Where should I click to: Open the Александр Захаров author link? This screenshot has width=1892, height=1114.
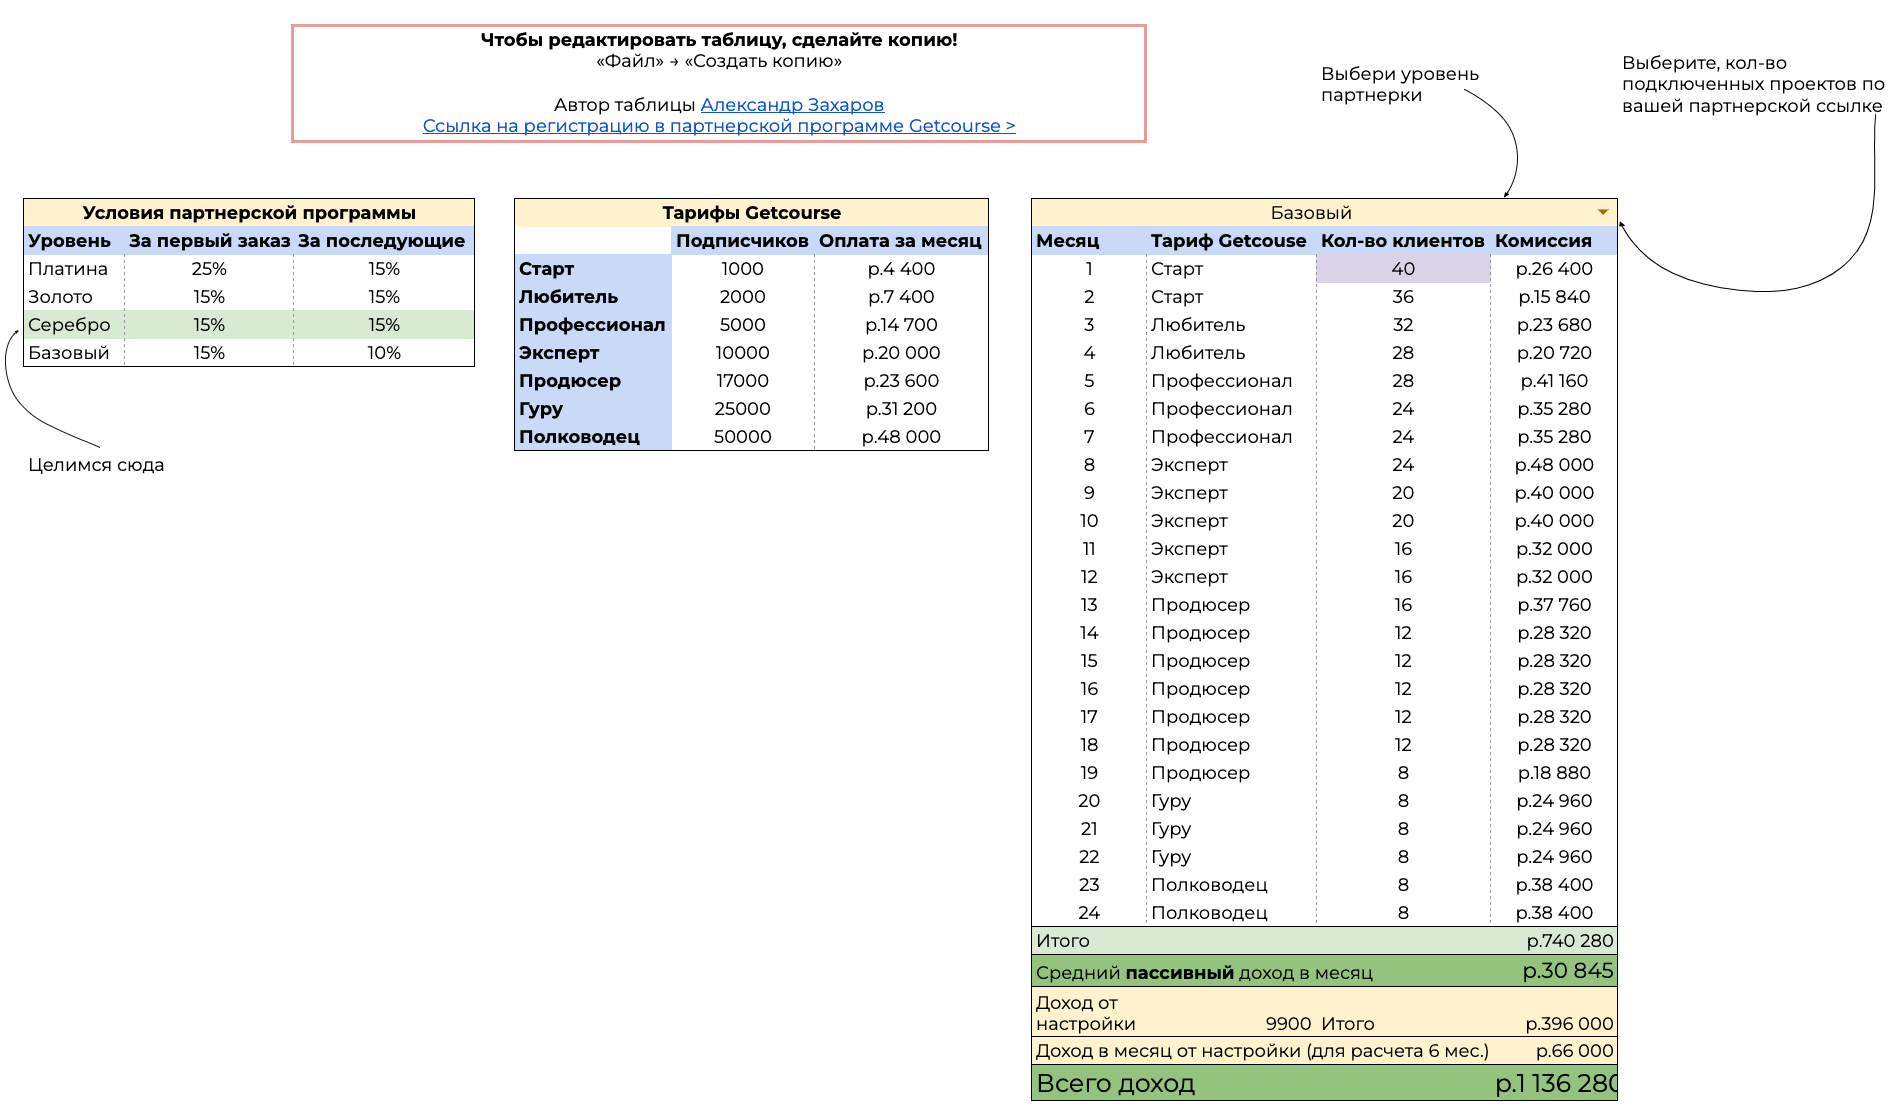point(792,105)
